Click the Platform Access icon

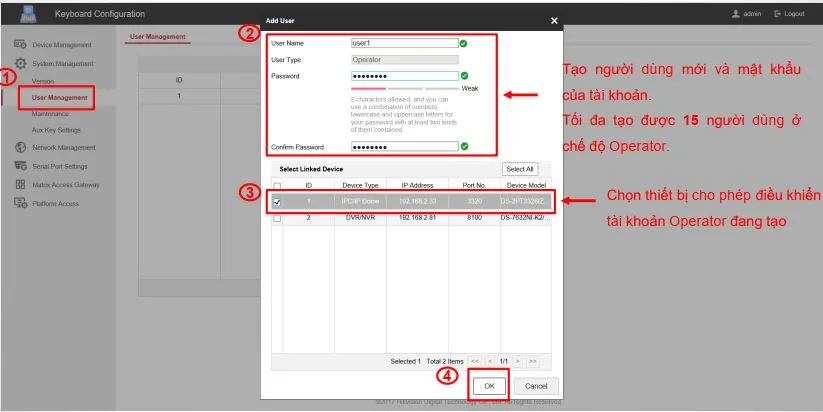[20, 203]
